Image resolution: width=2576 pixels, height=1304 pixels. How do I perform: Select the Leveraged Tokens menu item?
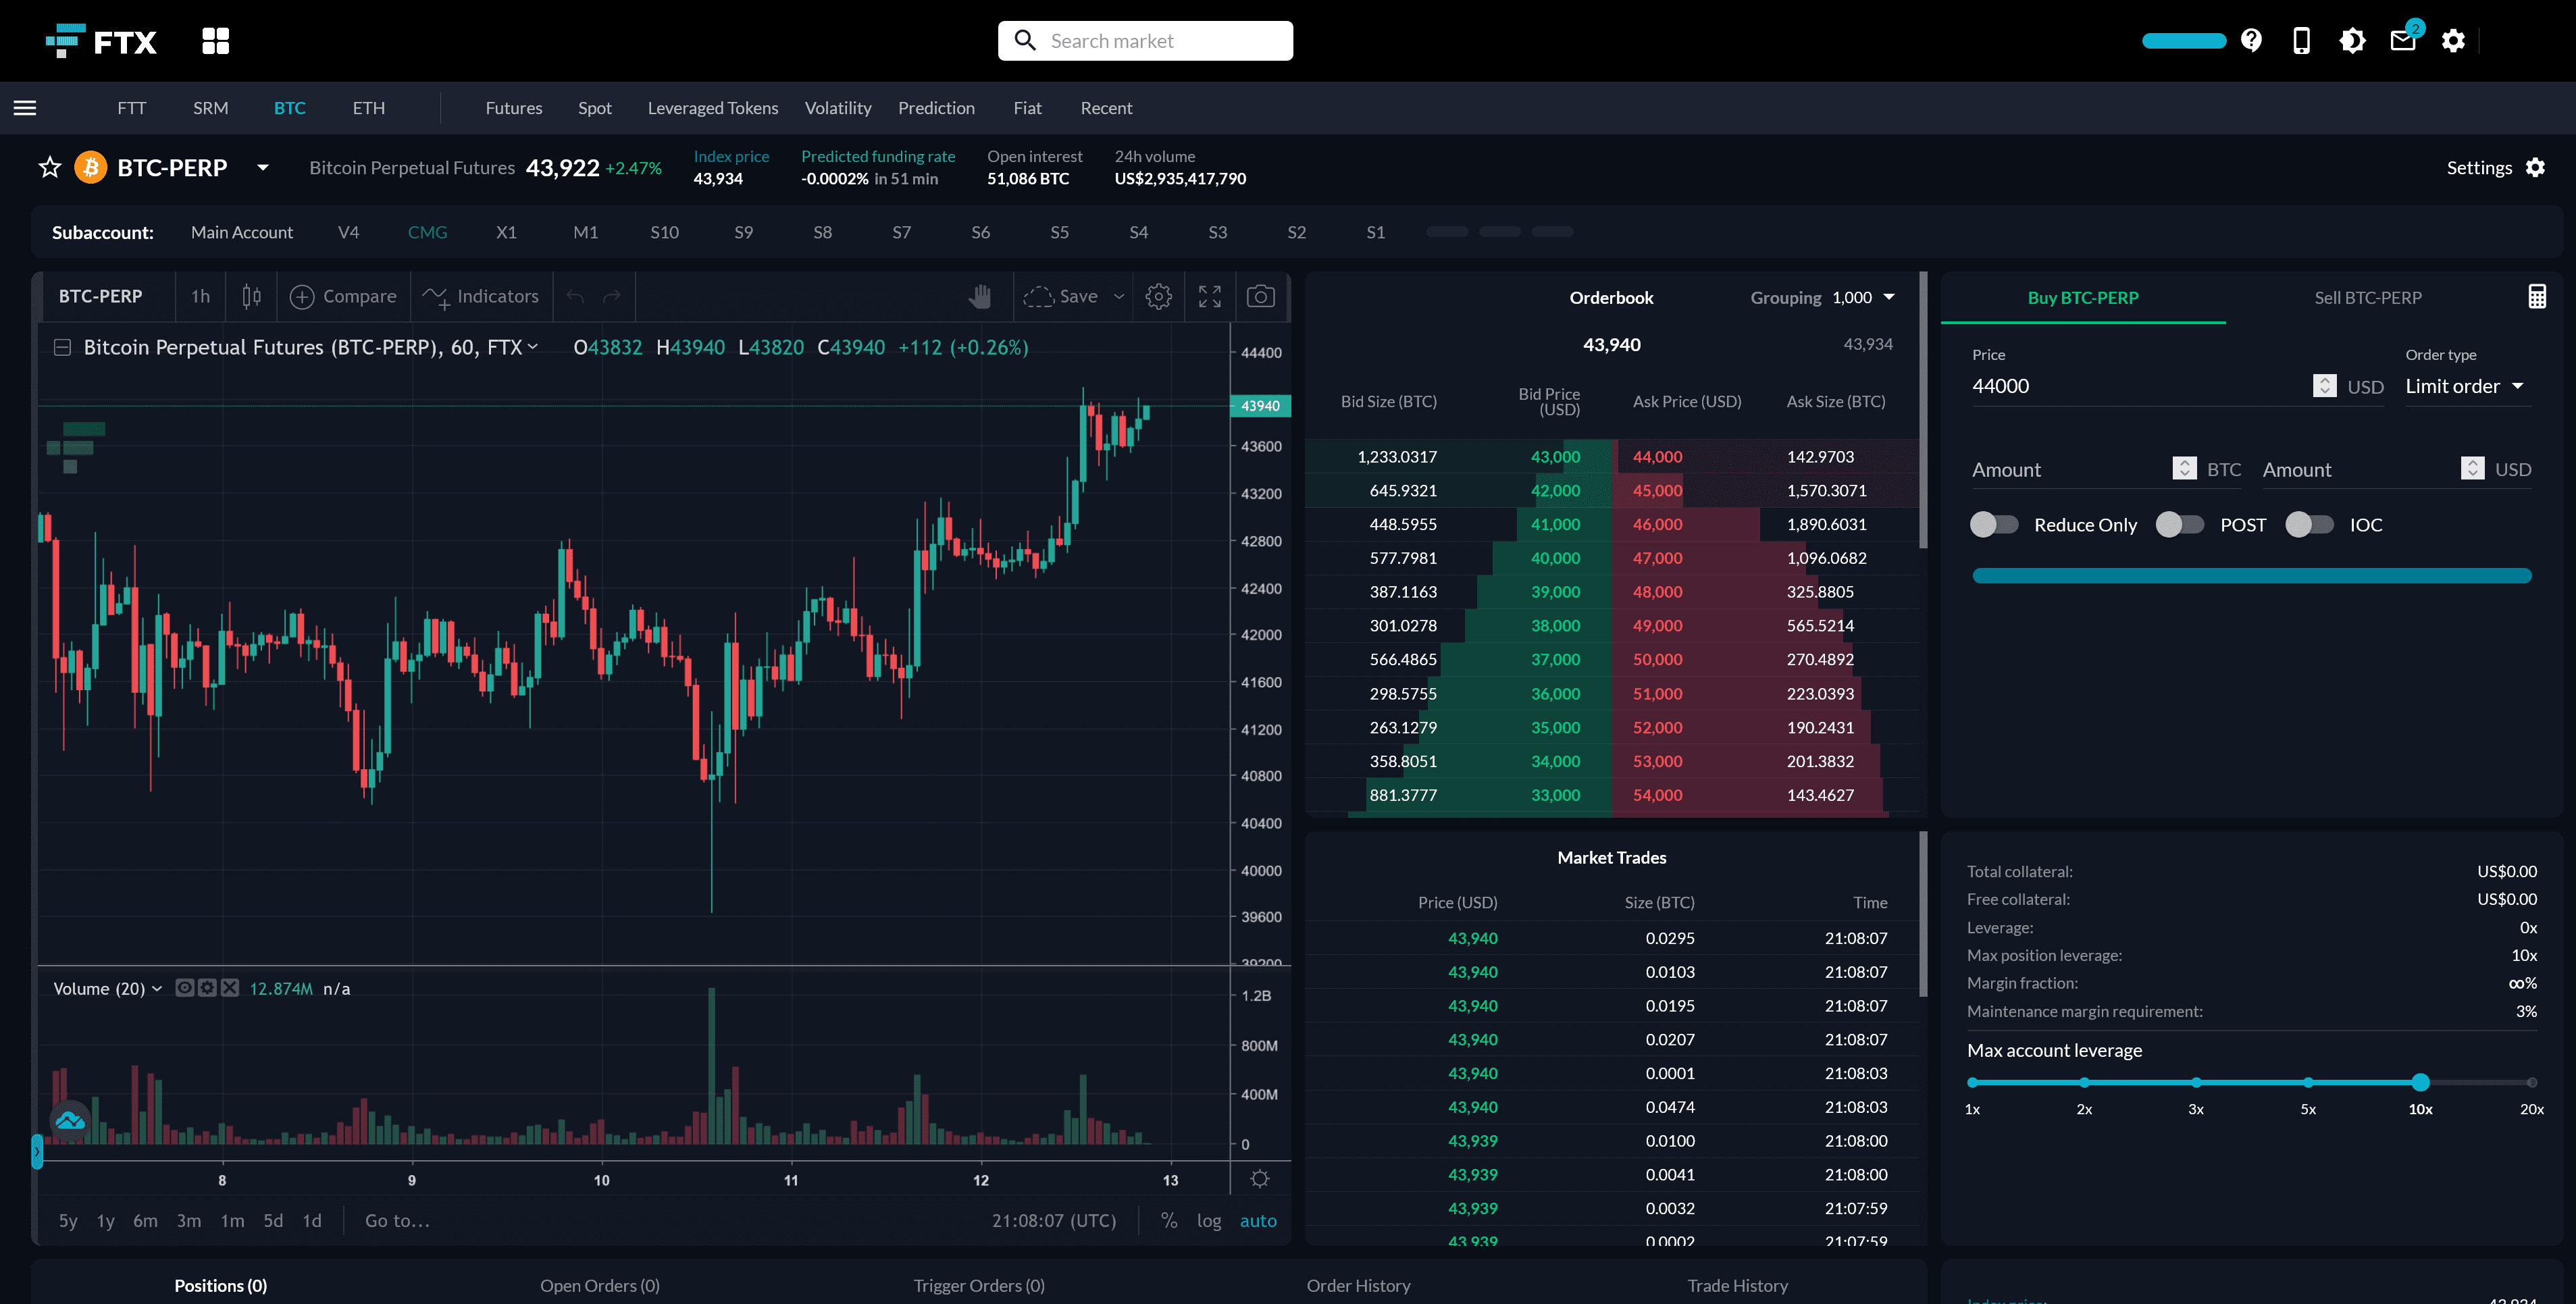point(713,108)
